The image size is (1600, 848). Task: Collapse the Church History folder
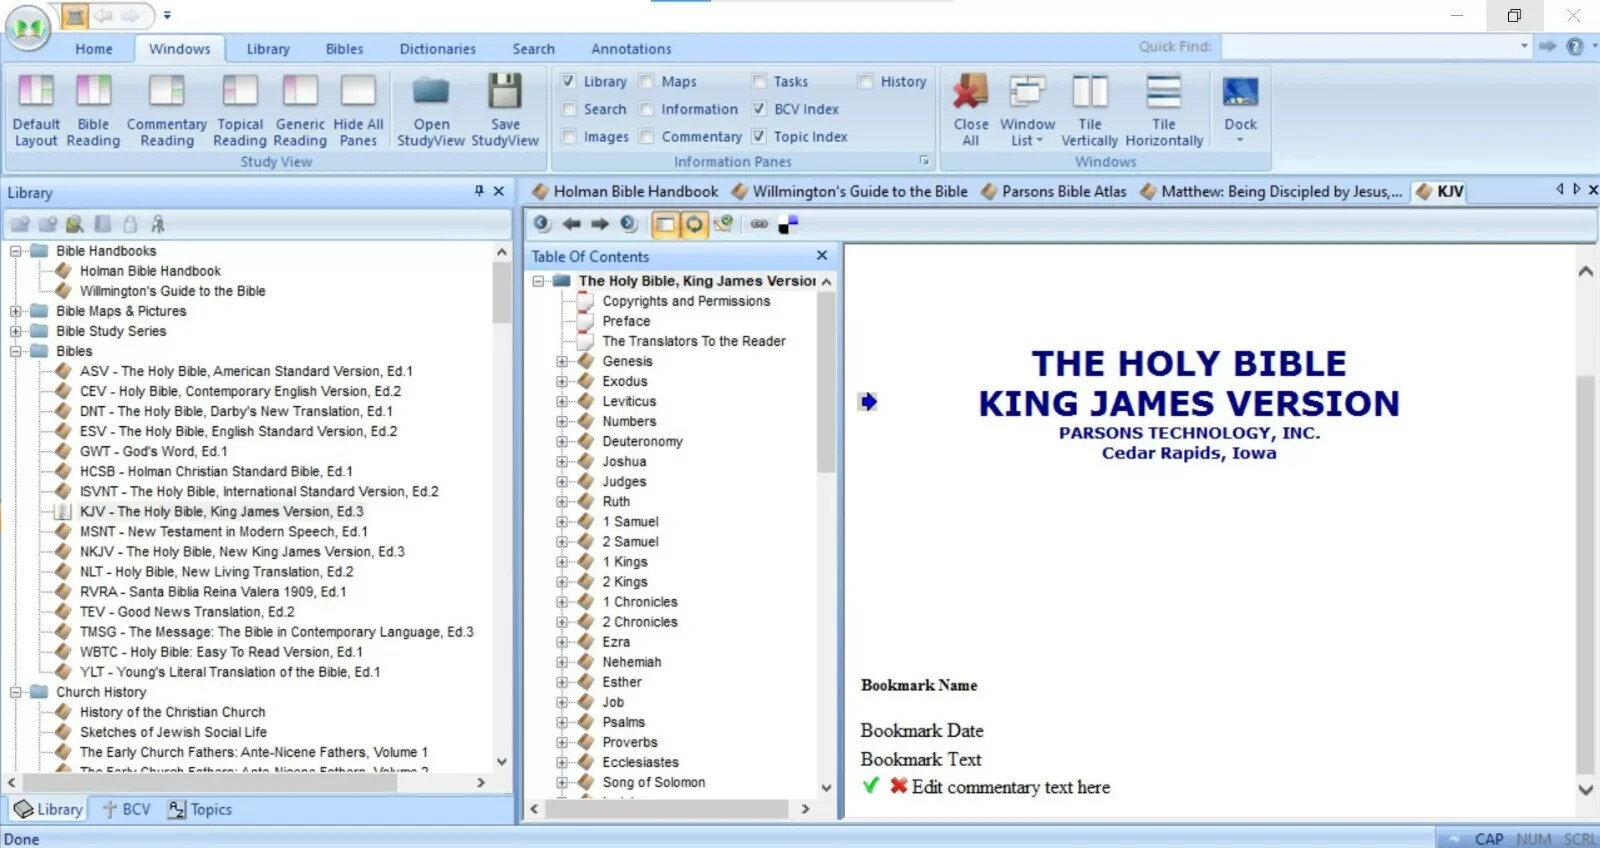click(16, 692)
